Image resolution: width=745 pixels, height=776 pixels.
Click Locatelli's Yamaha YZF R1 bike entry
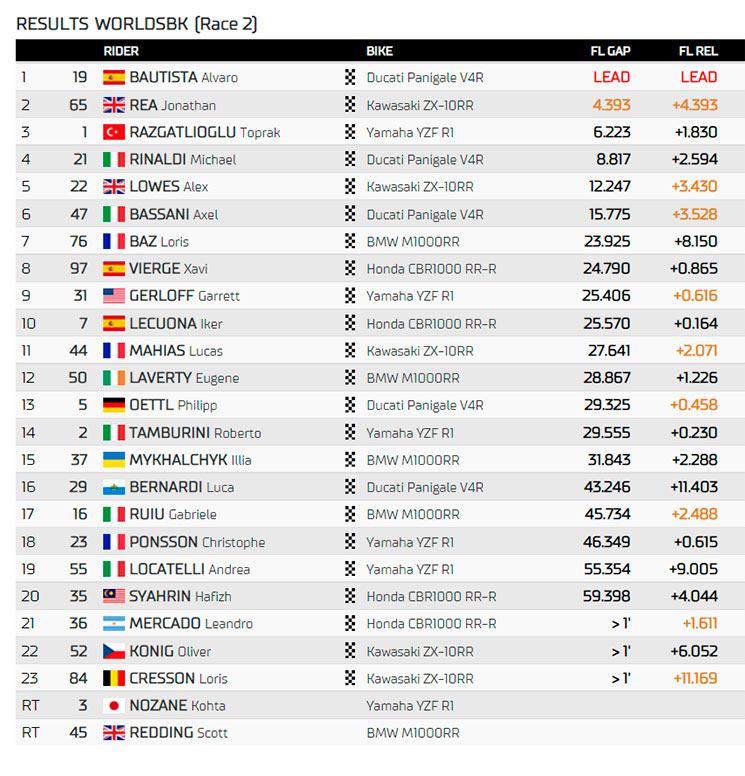point(410,569)
